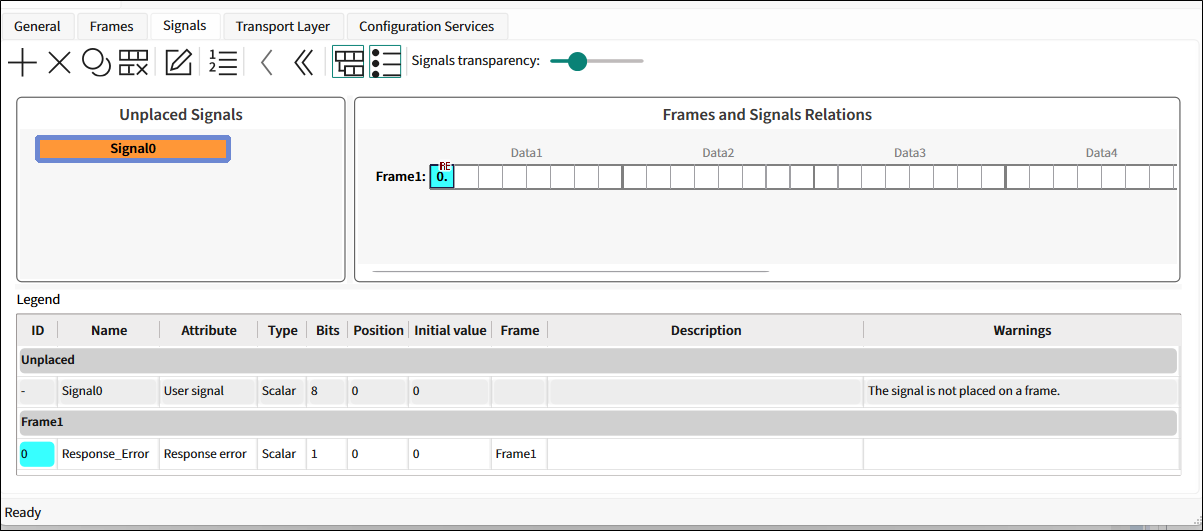Click the Frame column header

[x=520, y=330]
